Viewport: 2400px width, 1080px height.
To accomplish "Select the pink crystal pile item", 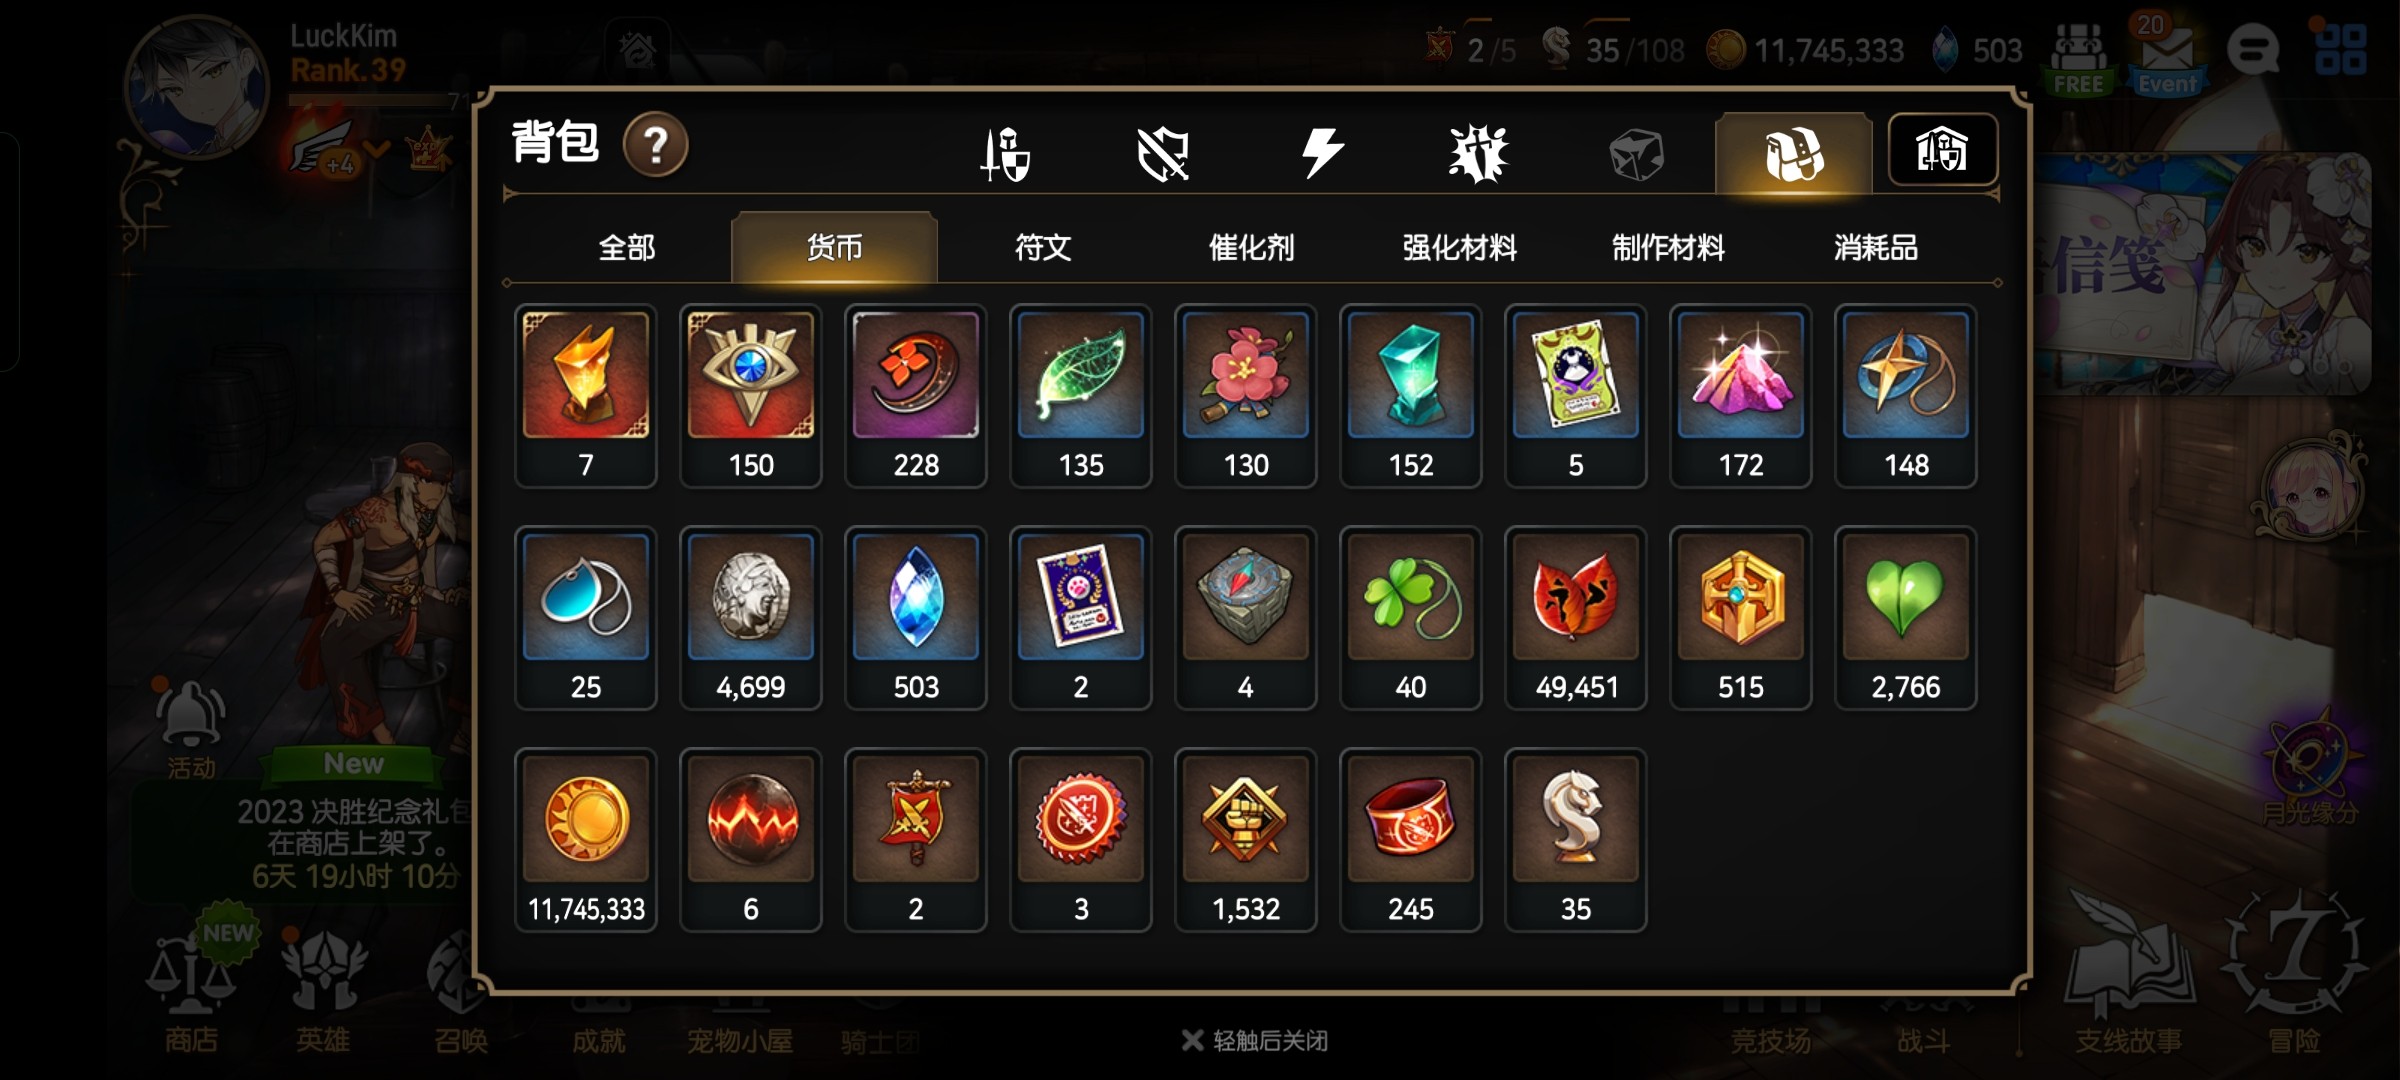I will pyautogui.click(x=1741, y=396).
